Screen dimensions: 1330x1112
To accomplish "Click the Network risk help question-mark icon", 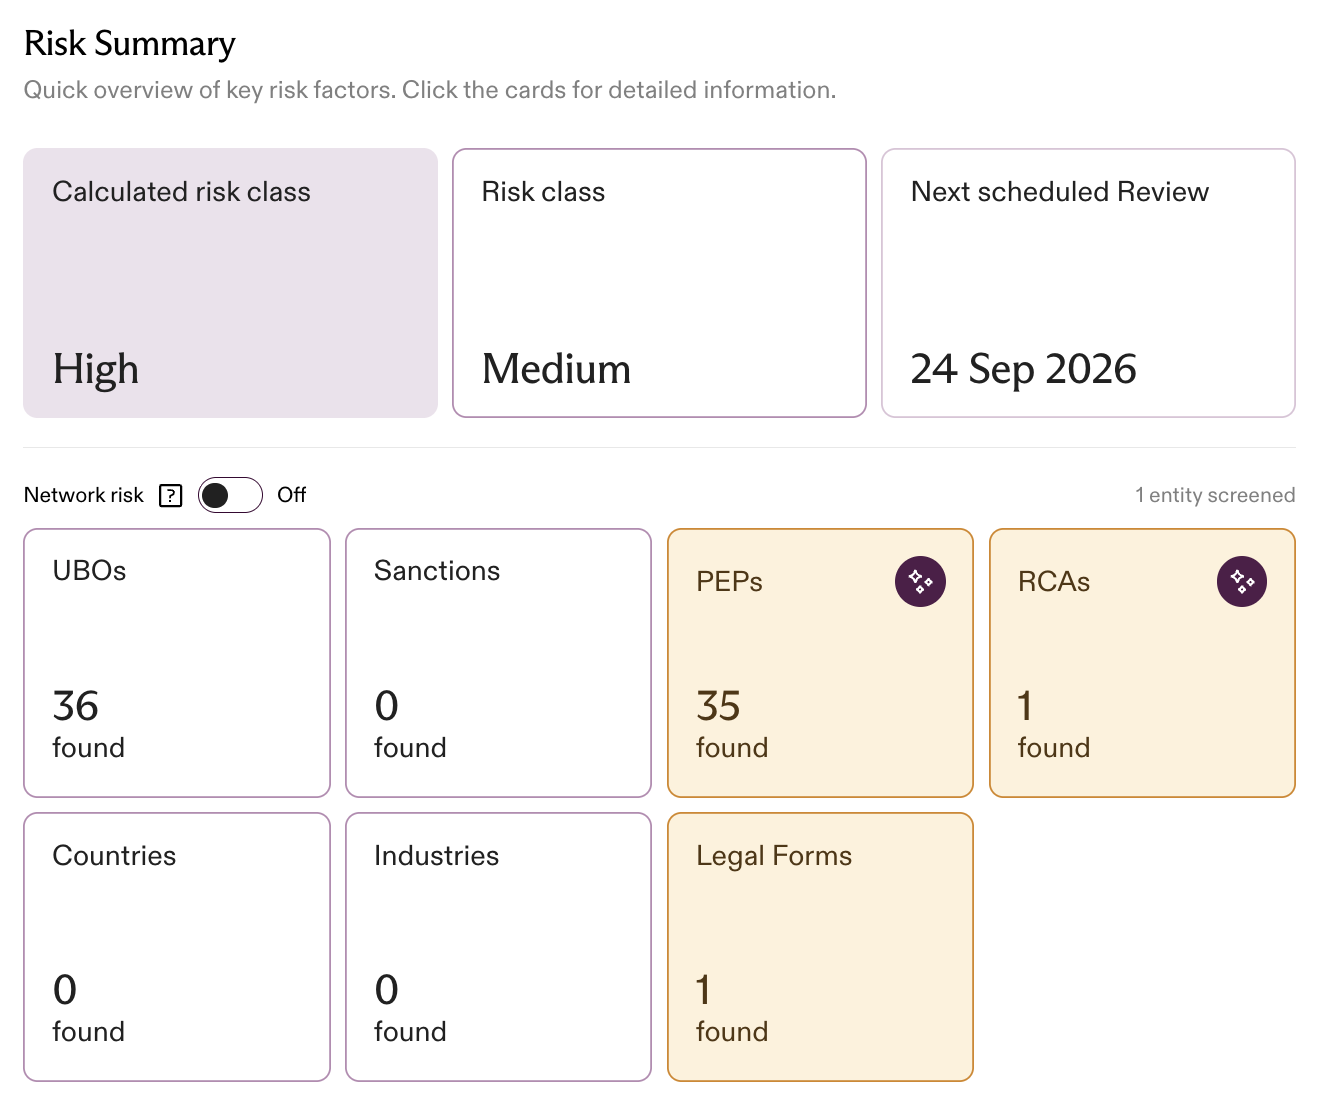I will point(171,495).
